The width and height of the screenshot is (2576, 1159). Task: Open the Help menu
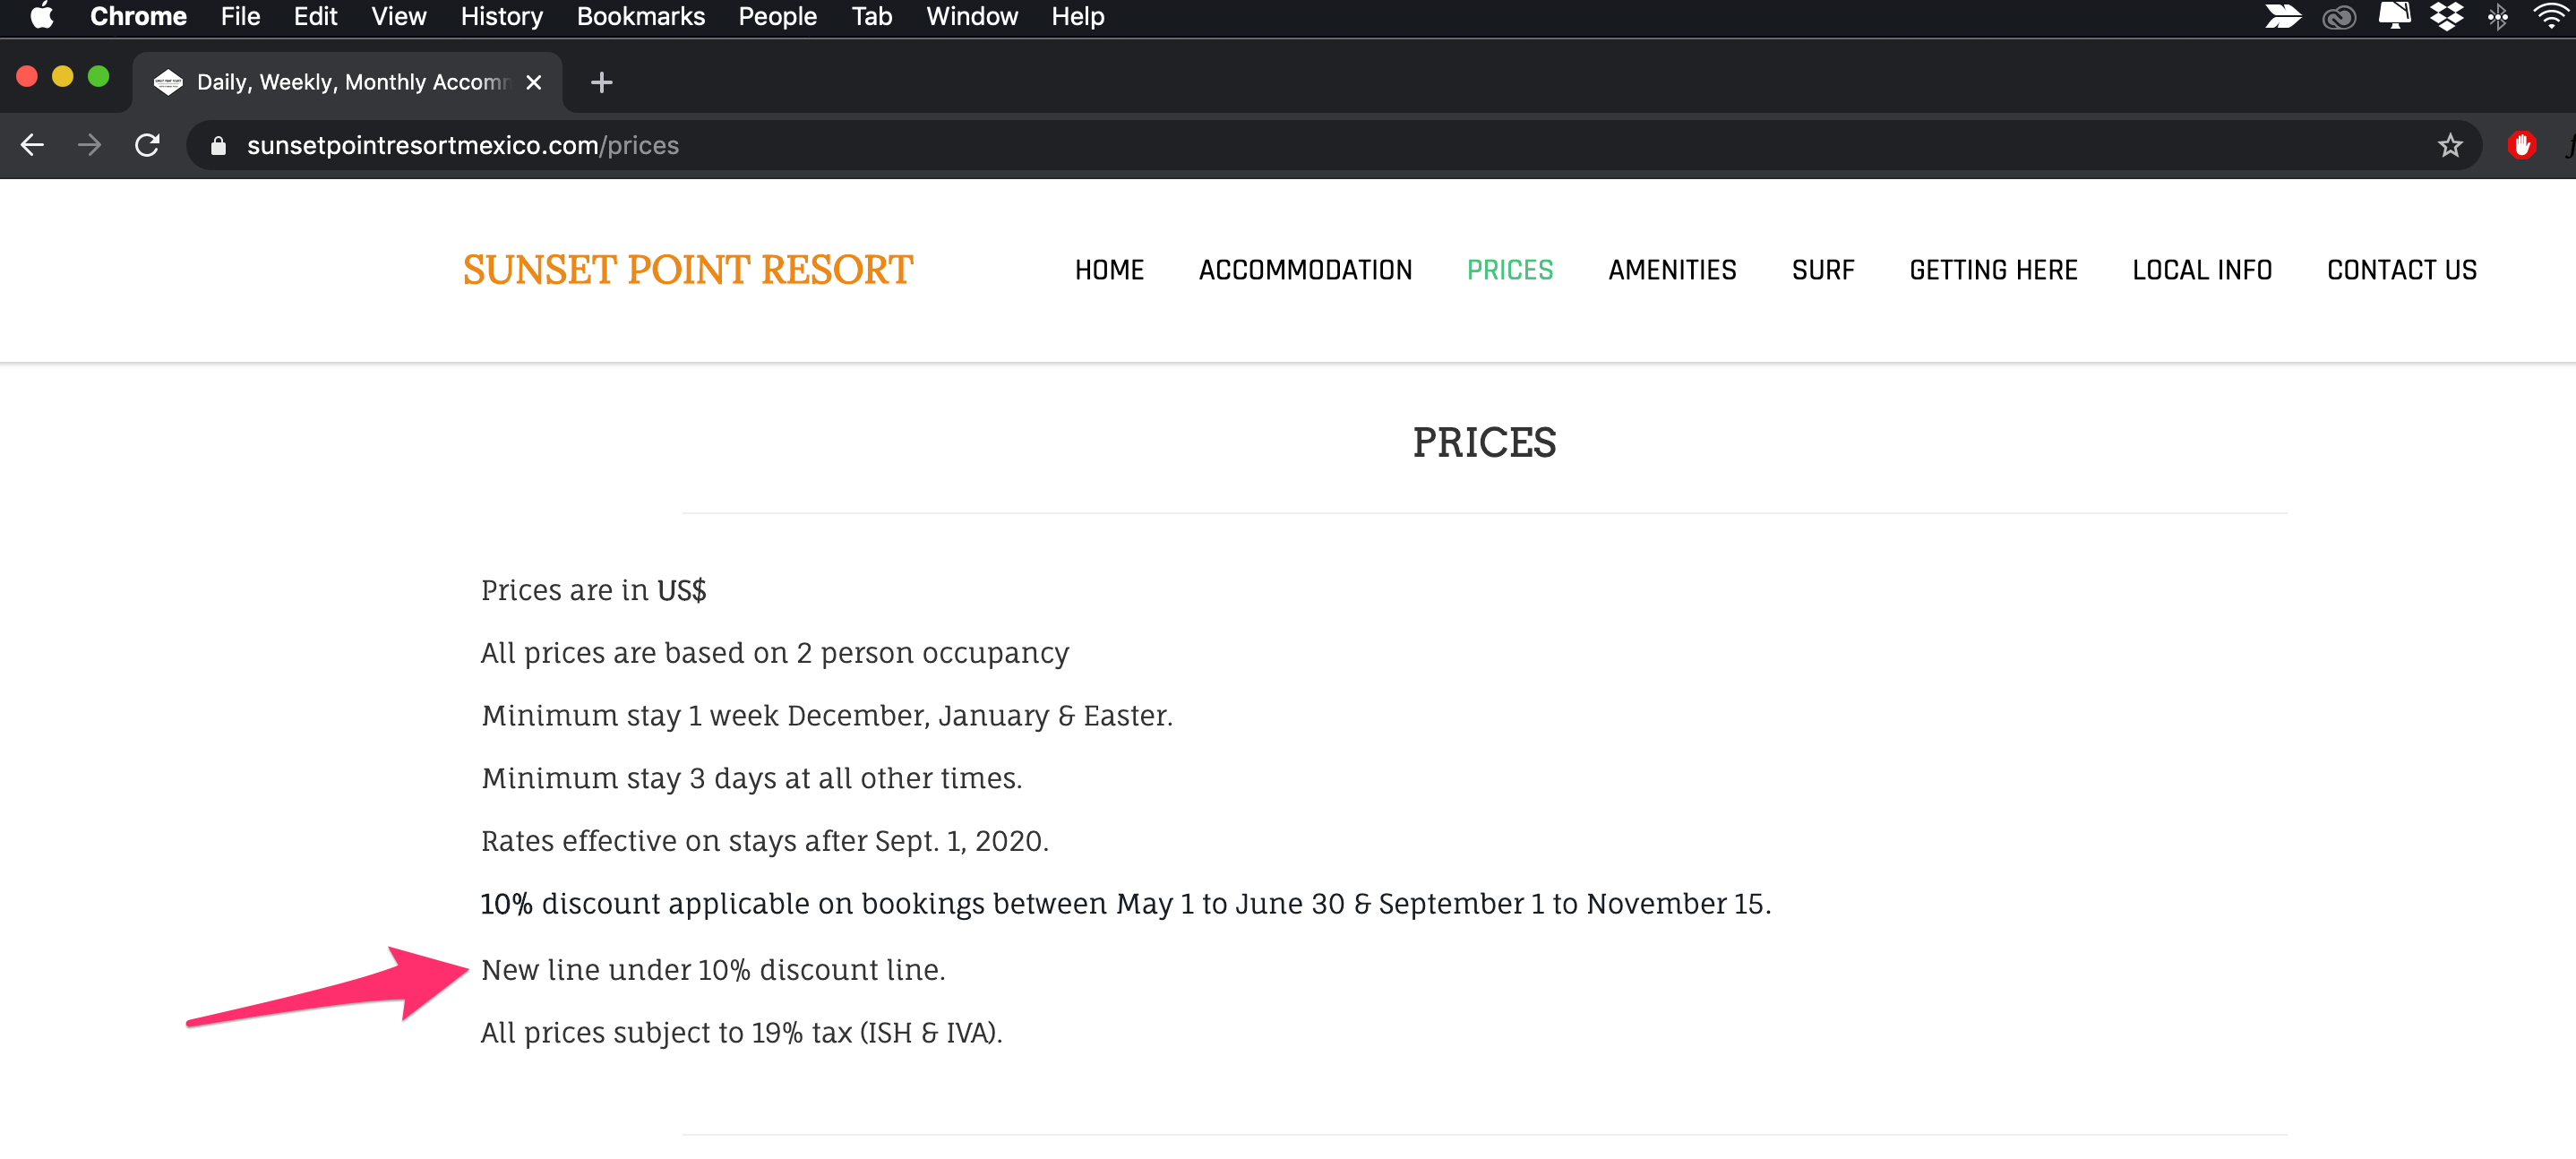[1077, 16]
